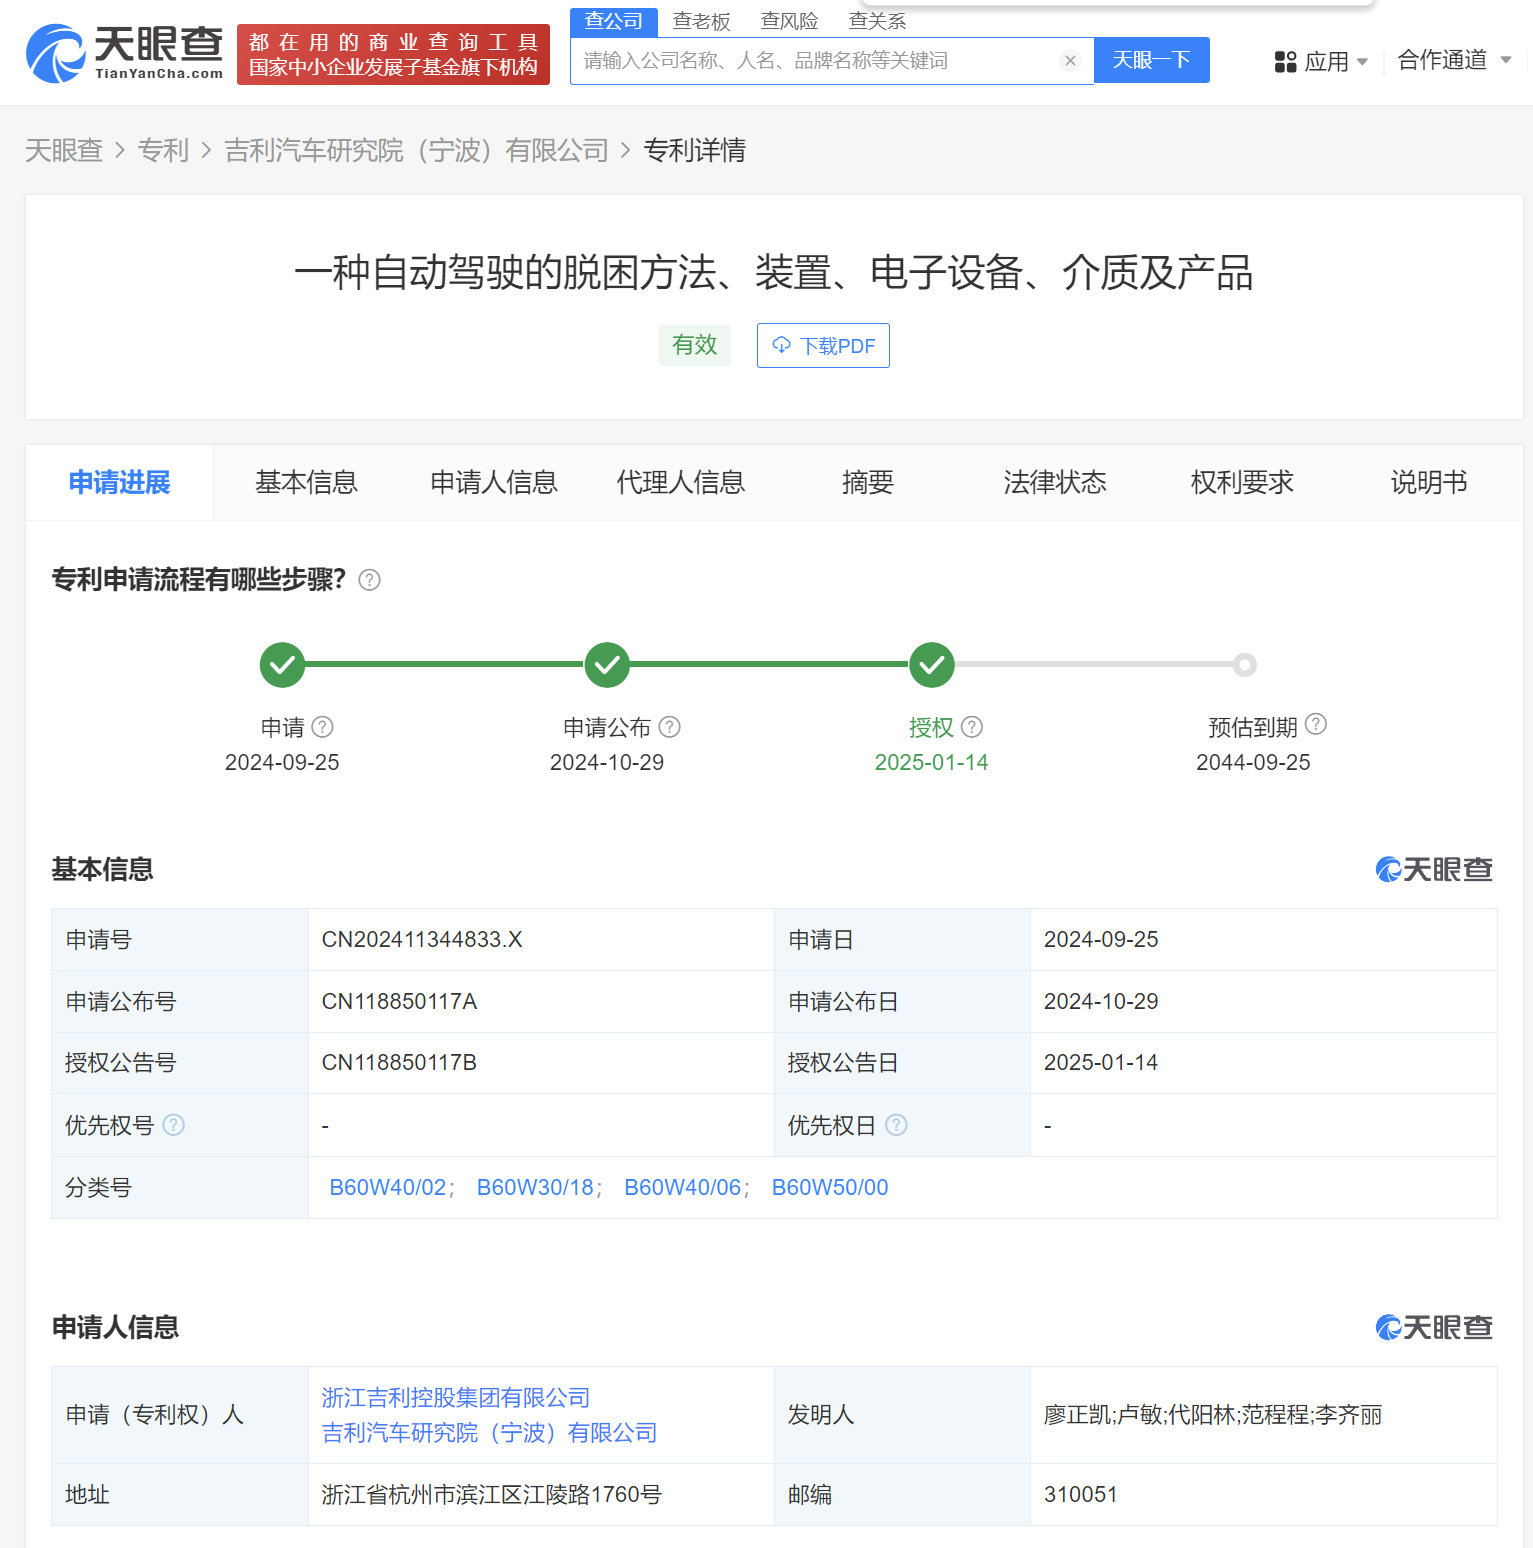
Task: Expand the 应用 dropdown arrow
Action: pos(1362,62)
